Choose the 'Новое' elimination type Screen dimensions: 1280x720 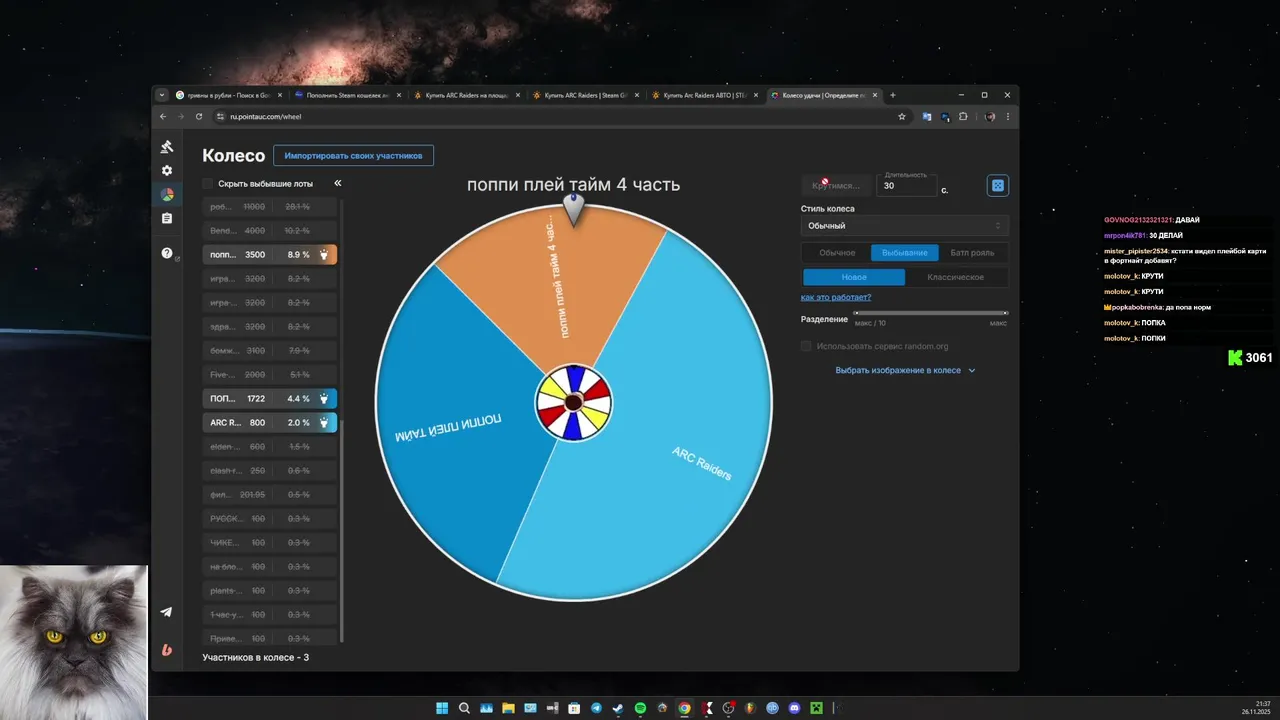tap(854, 277)
